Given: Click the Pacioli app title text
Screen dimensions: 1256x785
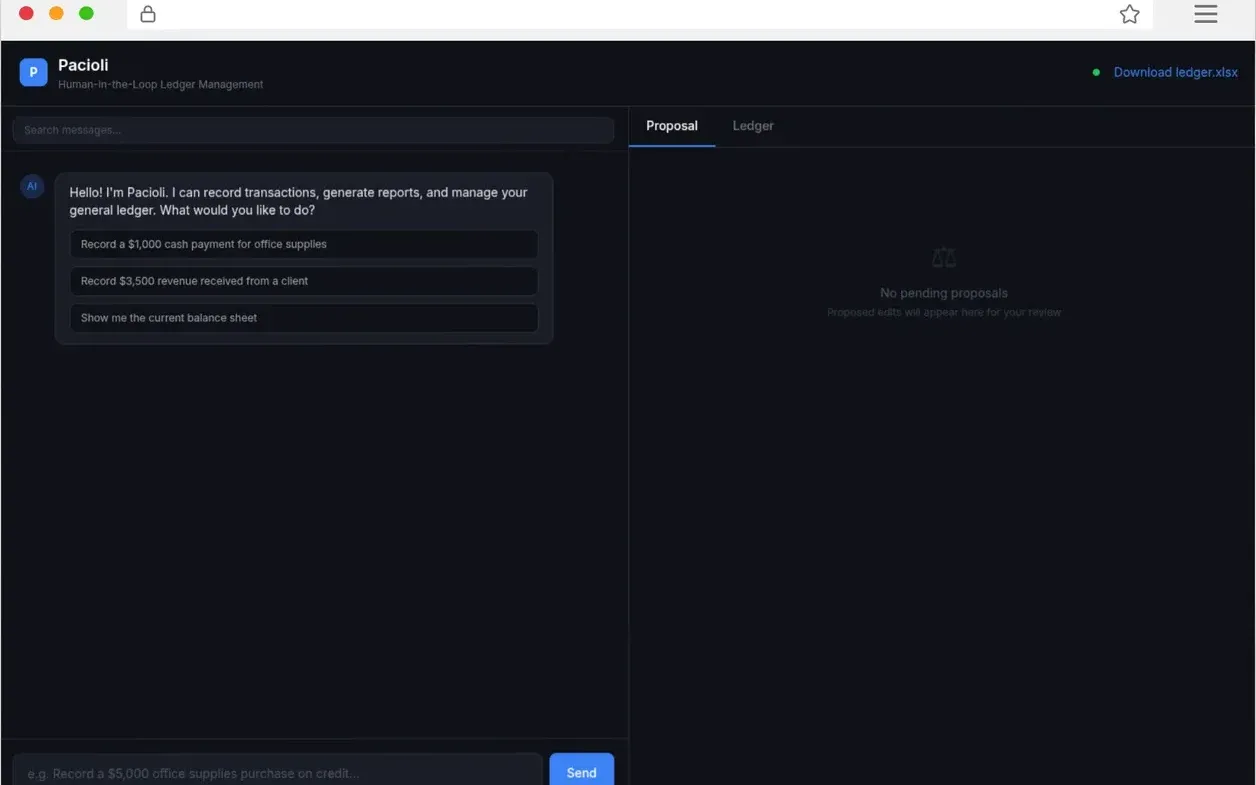Looking at the screenshot, I should point(83,65).
